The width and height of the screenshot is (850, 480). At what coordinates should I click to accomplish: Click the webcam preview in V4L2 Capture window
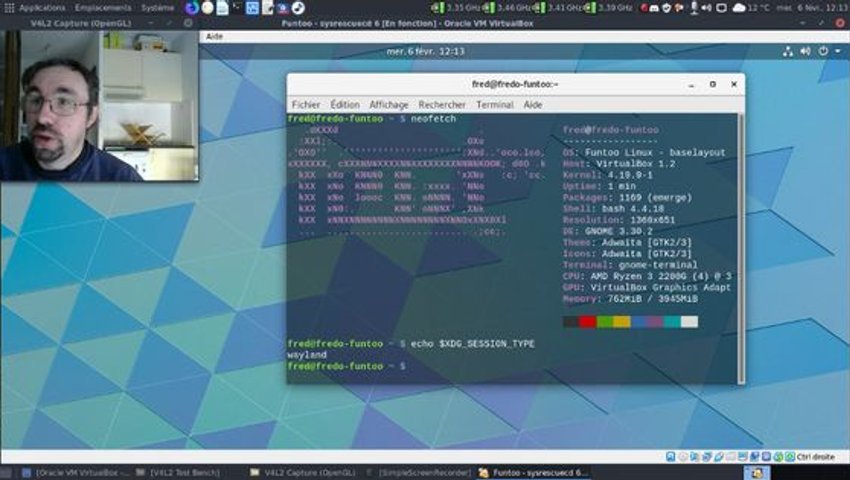pyautogui.click(x=99, y=106)
